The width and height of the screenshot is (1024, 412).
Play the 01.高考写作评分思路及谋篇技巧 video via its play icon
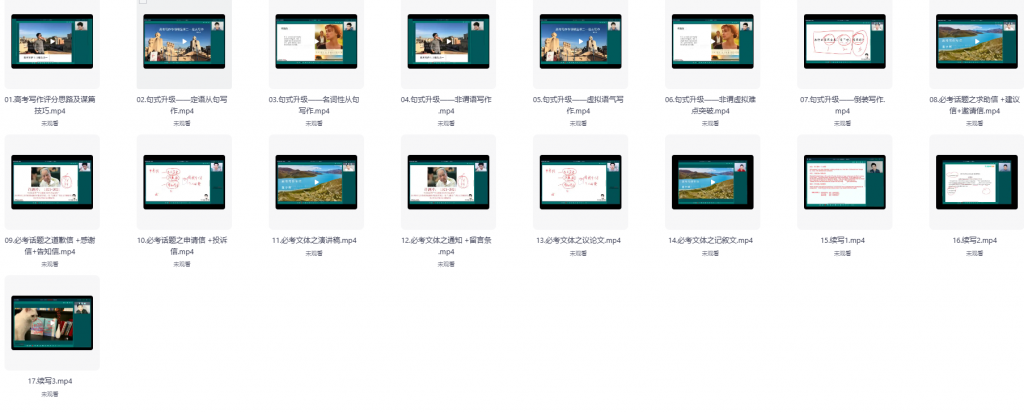[50, 41]
